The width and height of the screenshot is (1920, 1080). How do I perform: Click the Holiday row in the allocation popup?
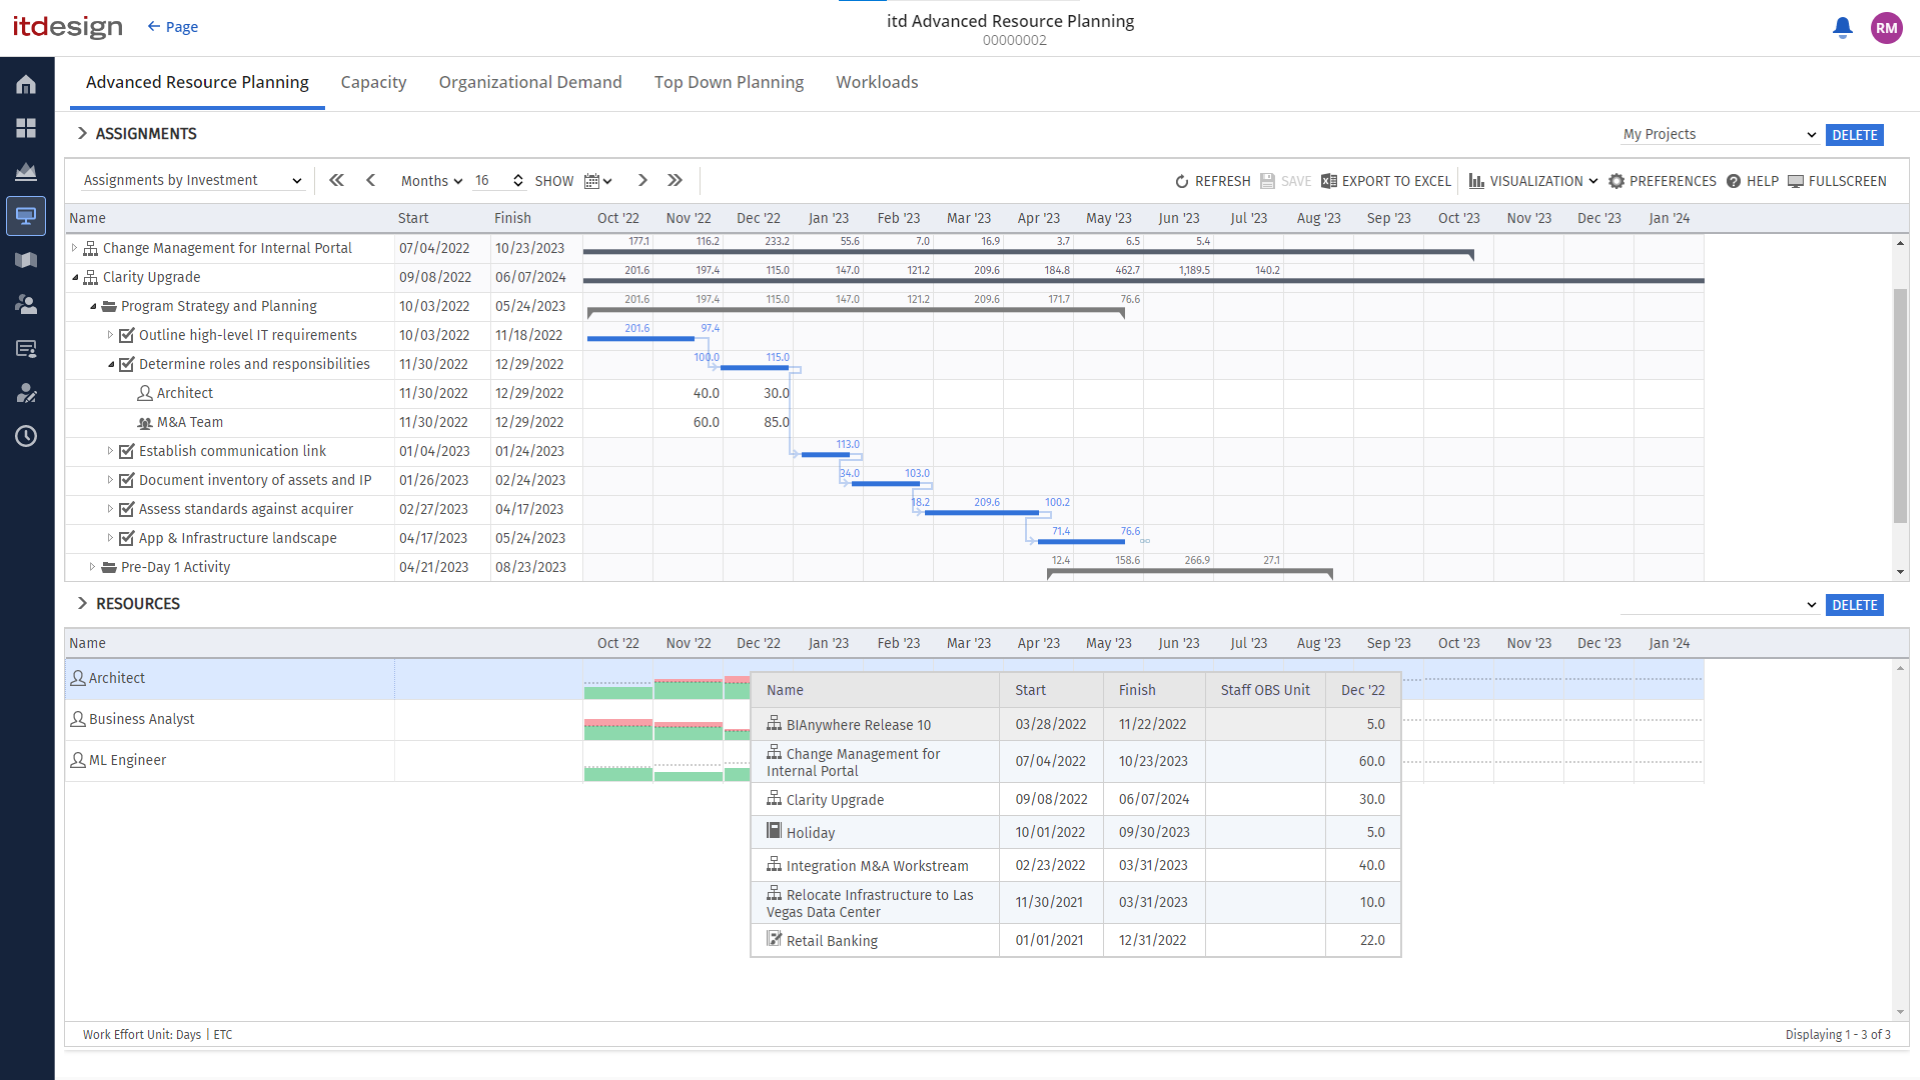click(1075, 832)
